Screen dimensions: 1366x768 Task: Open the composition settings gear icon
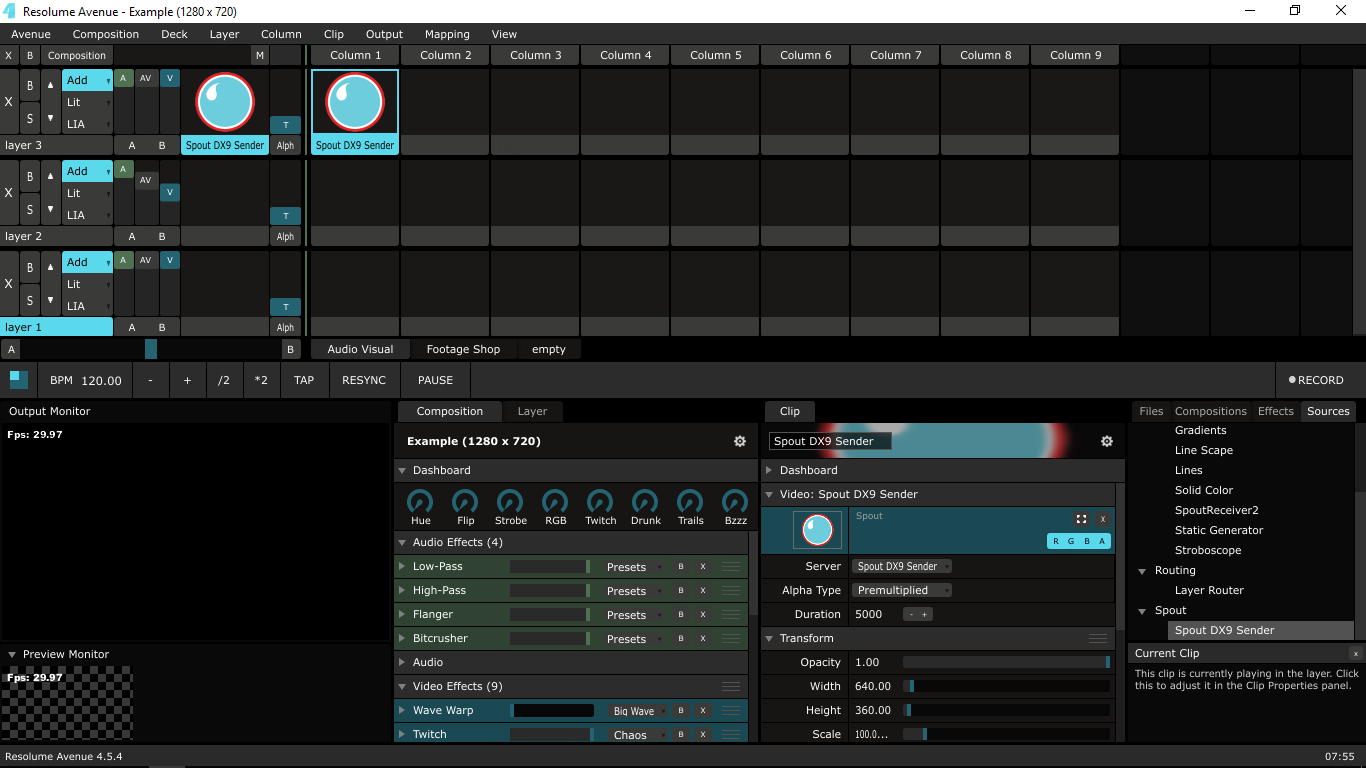(x=740, y=441)
